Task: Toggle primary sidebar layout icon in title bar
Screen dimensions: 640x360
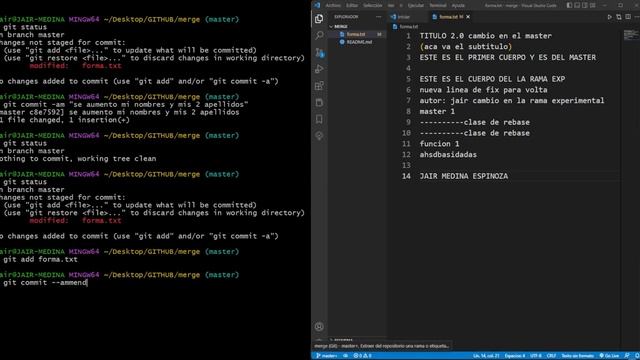Action: tap(569, 5)
